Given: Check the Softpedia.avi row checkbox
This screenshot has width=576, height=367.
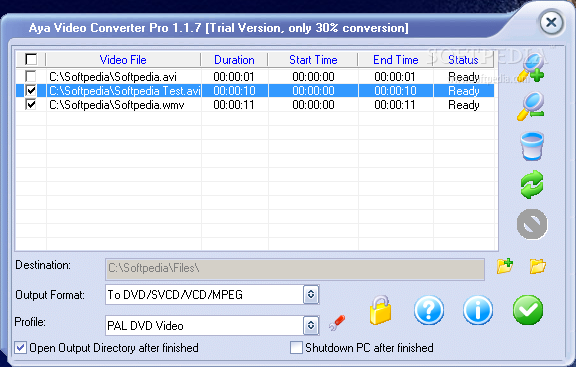Looking at the screenshot, I should [x=31, y=76].
